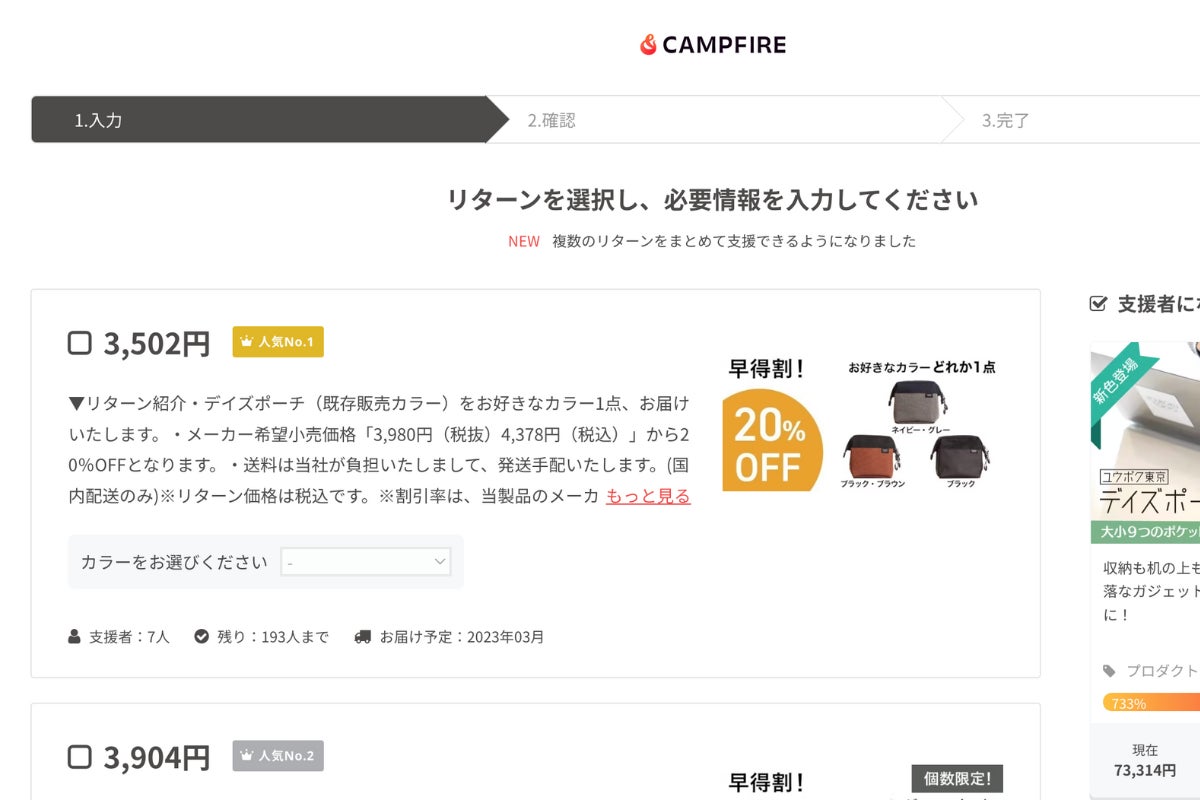The width and height of the screenshot is (1200, 800).
Task: Expand description with もっと見る link
Action: (x=648, y=496)
